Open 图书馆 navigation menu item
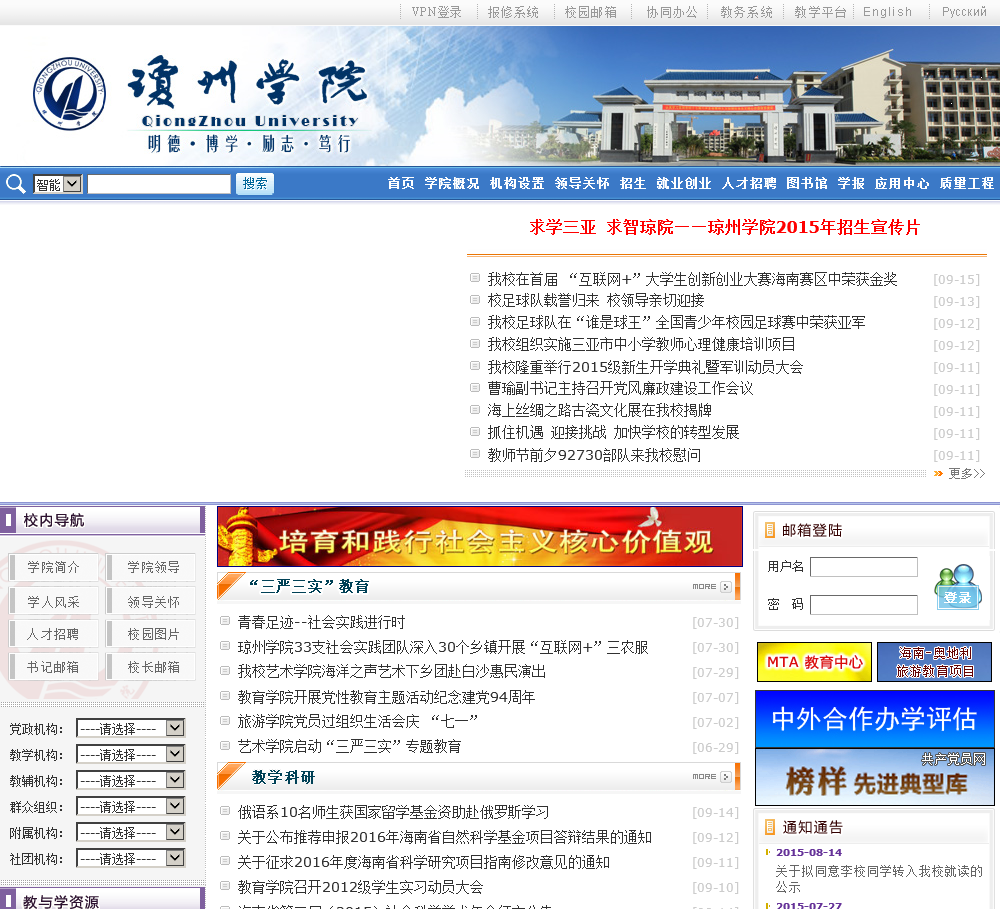This screenshot has height=909, width=1000. (807, 184)
